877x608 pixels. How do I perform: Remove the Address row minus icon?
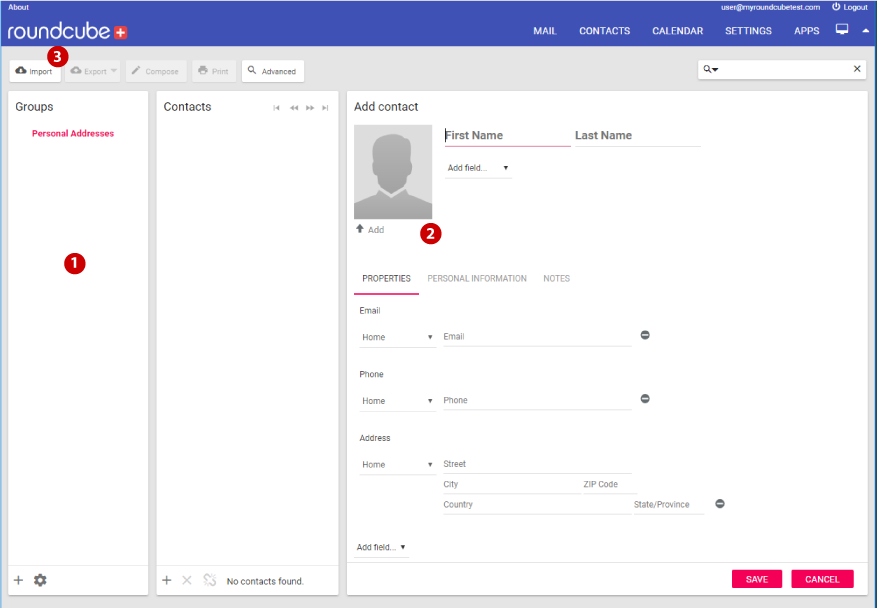click(720, 504)
